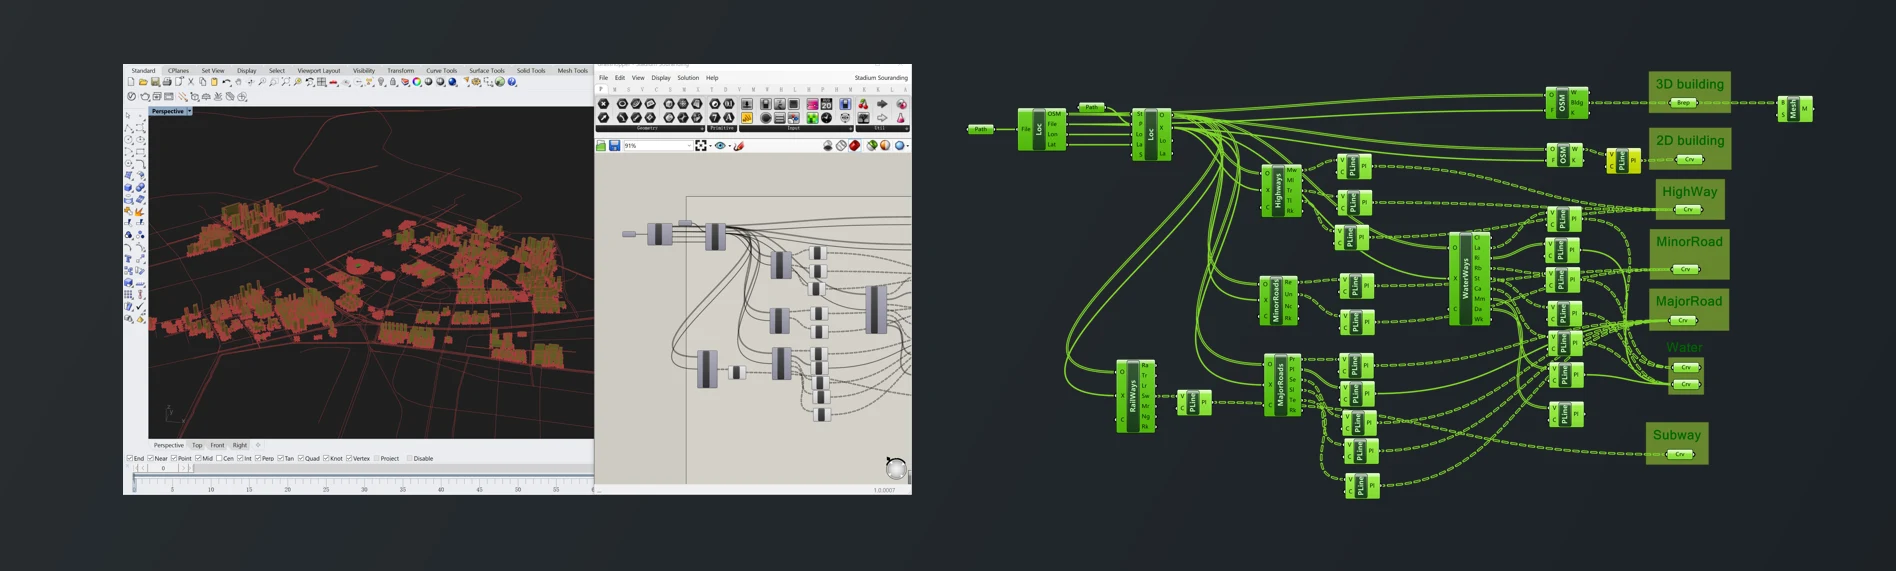This screenshot has width=1896, height=571.
Task: Click the Grasshopper eye named views icon
Action: [x=720, y=146]
